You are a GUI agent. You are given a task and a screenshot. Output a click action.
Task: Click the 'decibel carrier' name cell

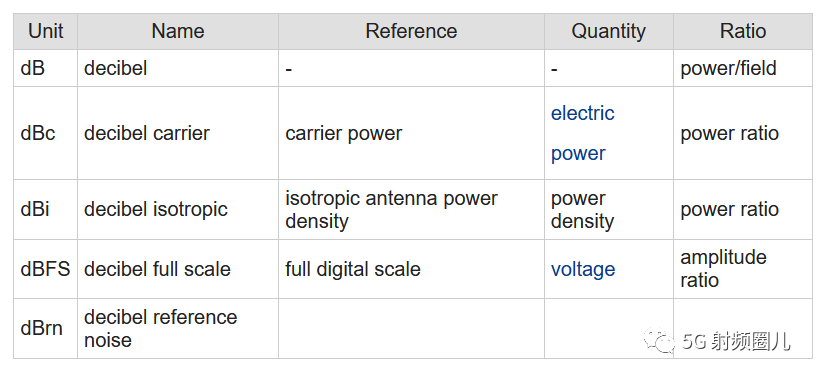point(178,133)
